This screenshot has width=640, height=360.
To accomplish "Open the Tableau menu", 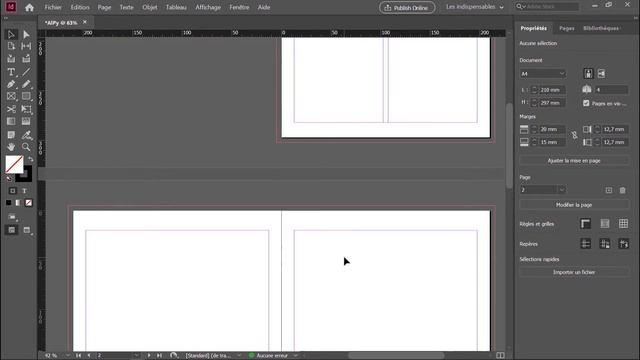I will 176,7.
